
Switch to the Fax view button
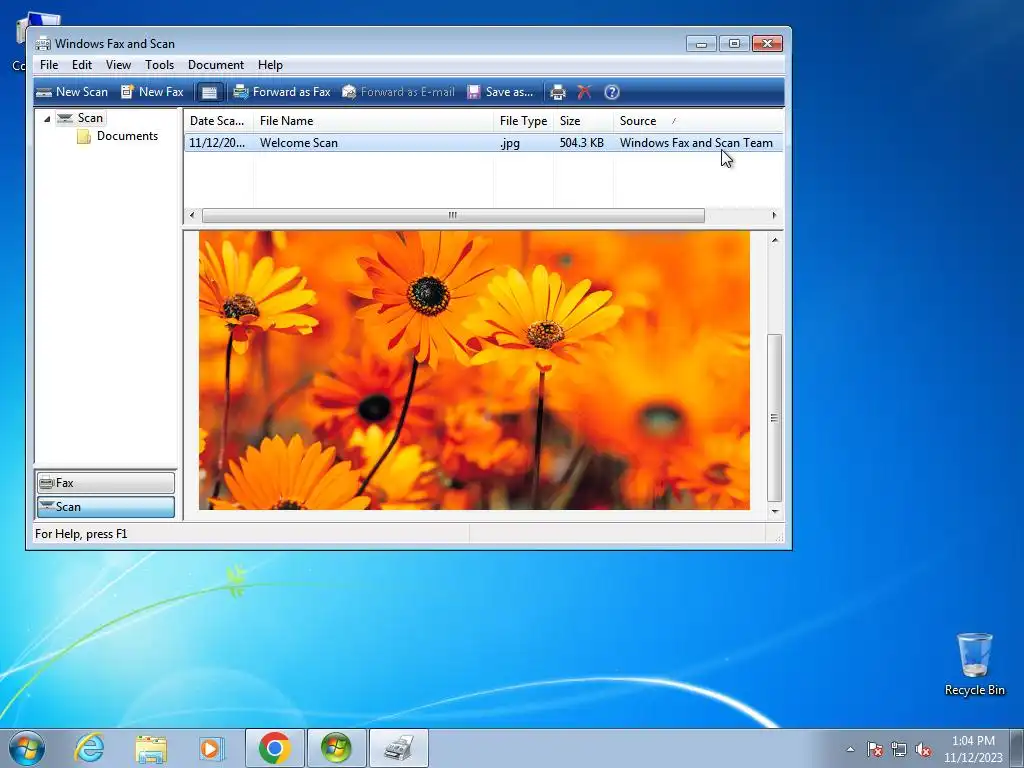tap(106, 483)
